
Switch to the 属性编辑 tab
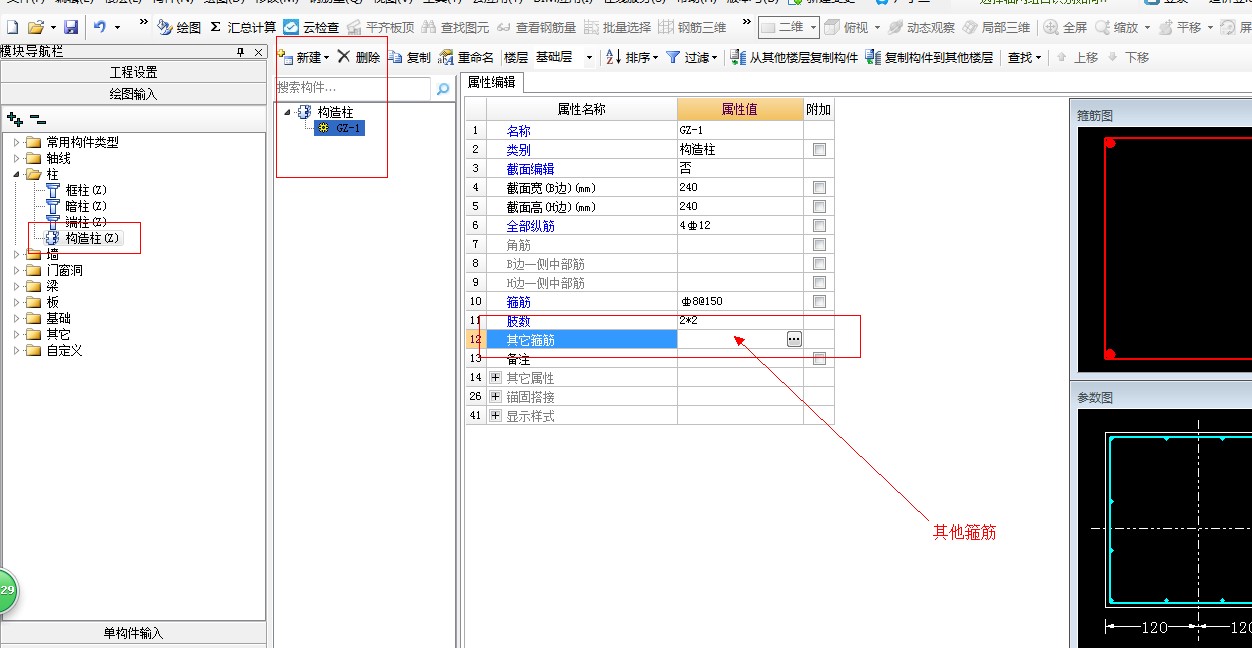tap(491, 82)
